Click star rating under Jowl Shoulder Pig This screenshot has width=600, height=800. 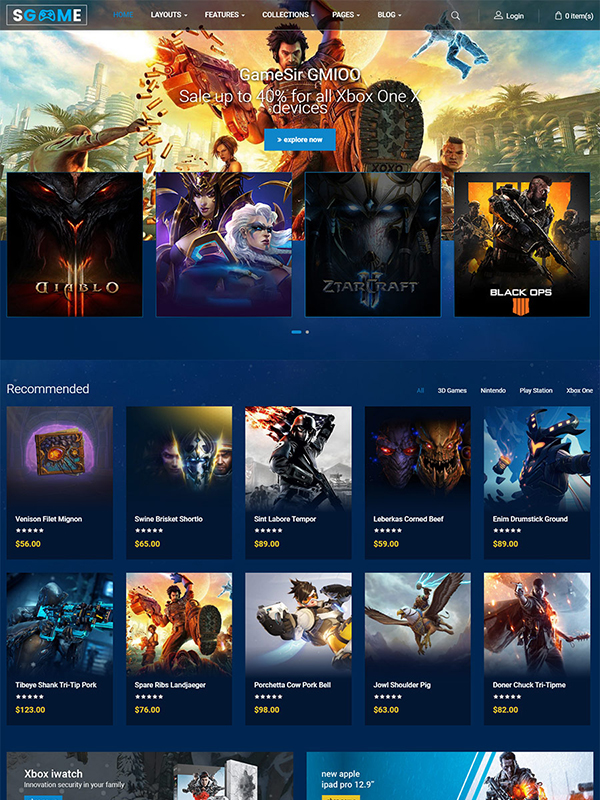(x=388, y=697)
